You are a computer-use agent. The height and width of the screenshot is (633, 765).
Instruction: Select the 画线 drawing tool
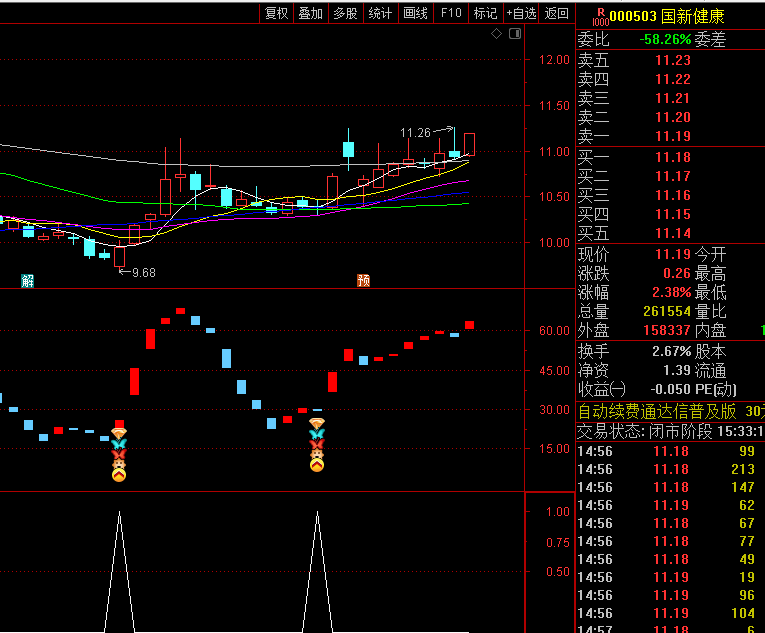tap(415, 13)
